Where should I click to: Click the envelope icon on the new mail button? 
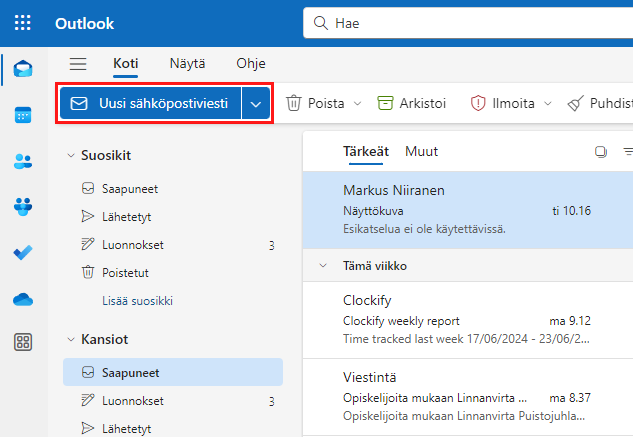tap(79, 103)
